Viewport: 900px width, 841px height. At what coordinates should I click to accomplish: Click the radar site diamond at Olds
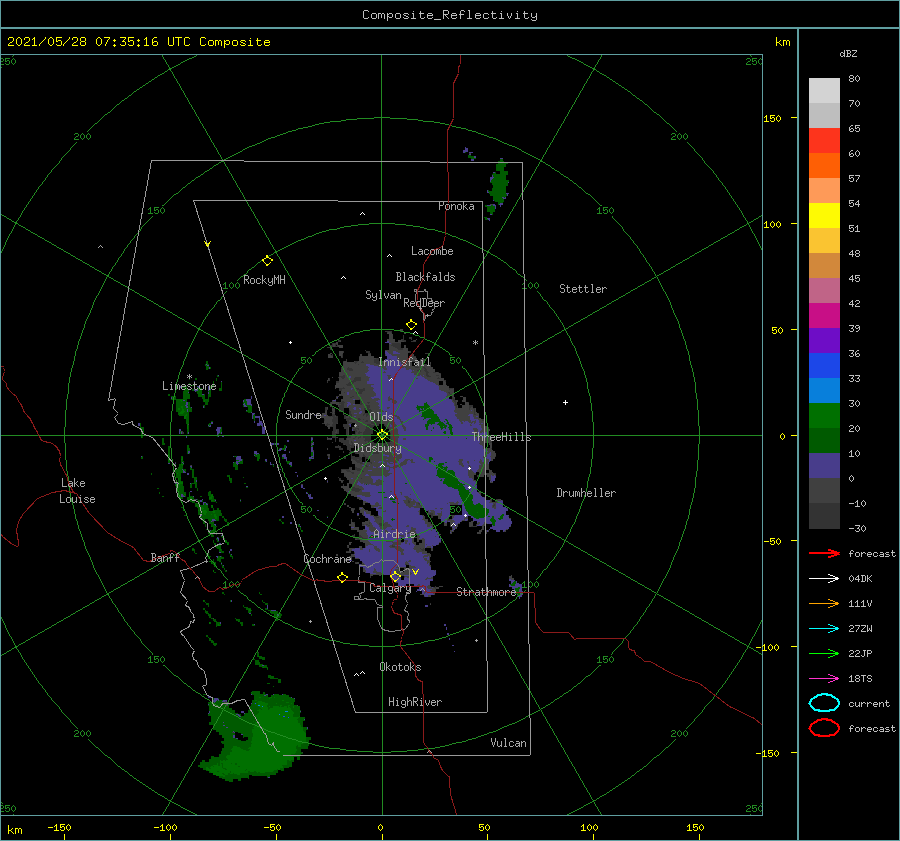[x=382, y=435]
